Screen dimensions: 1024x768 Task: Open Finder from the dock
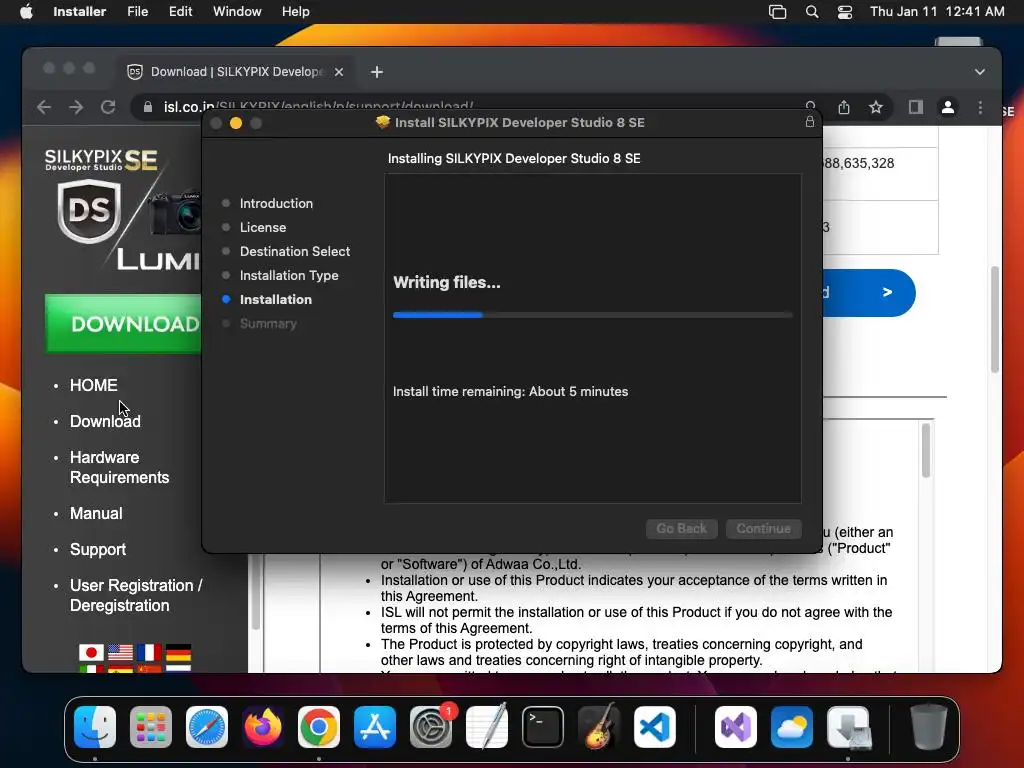[x=95, y=727]
